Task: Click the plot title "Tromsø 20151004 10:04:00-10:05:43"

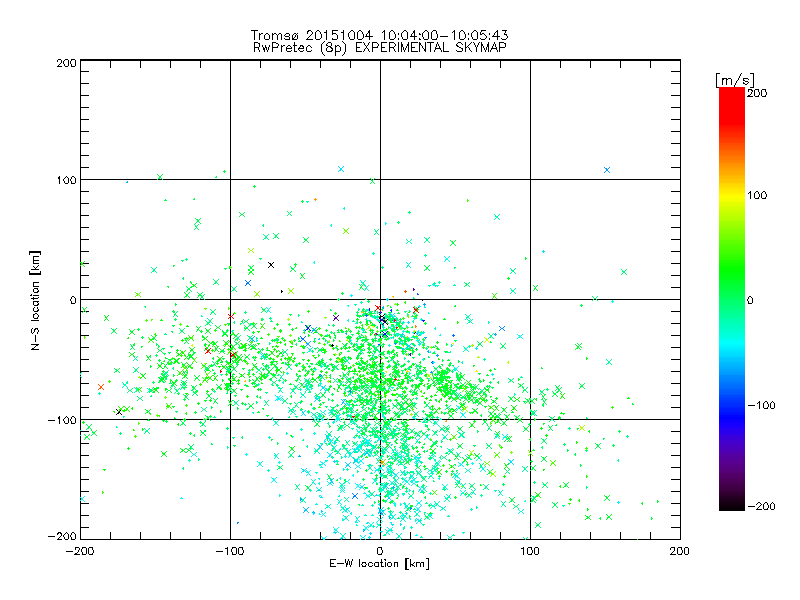Action: pos(379,35)
